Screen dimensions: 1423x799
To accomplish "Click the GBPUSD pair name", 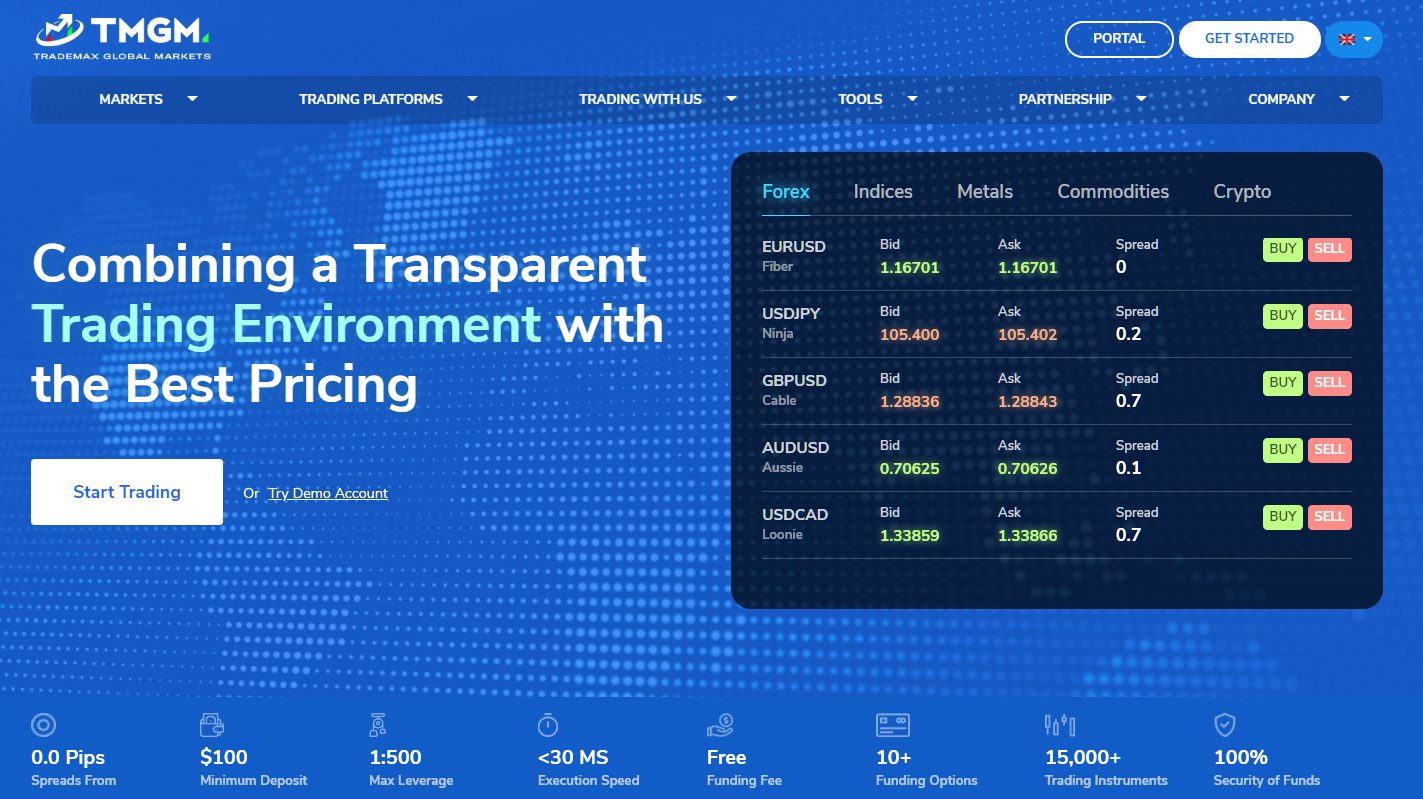I will point(794,381).
